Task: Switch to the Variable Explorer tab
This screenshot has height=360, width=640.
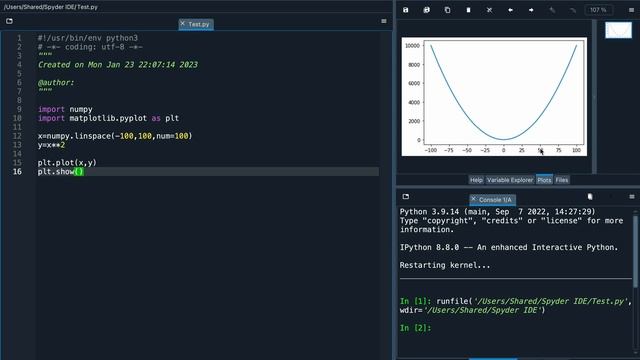Action: (x=510, y=180)
